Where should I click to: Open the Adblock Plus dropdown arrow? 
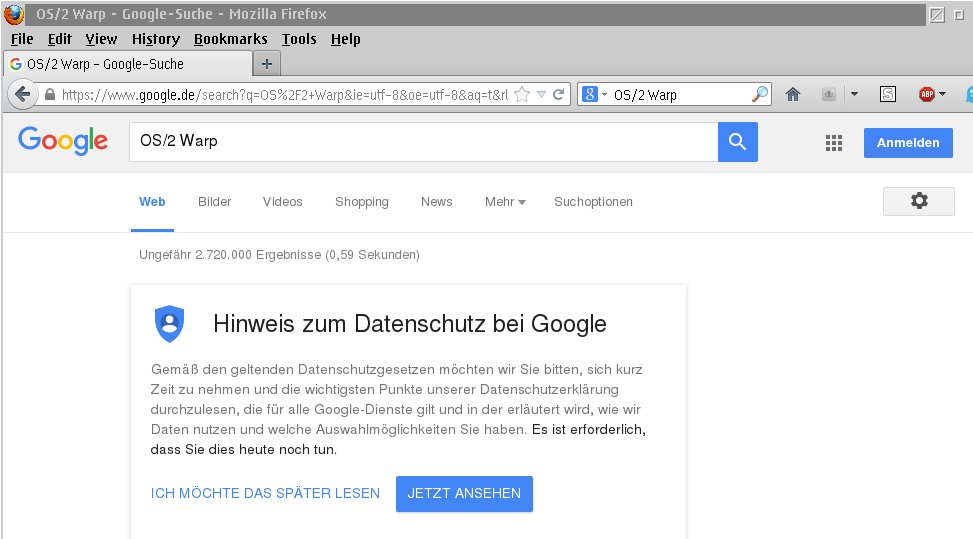(x=943, y=94)
